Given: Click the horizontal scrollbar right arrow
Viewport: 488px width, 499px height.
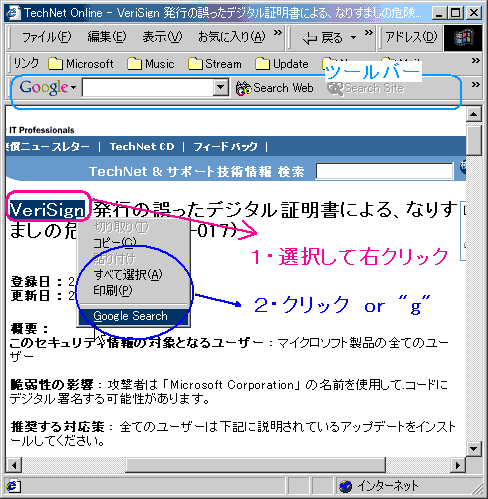Looking at the screenshot, I should pos(458,465).
